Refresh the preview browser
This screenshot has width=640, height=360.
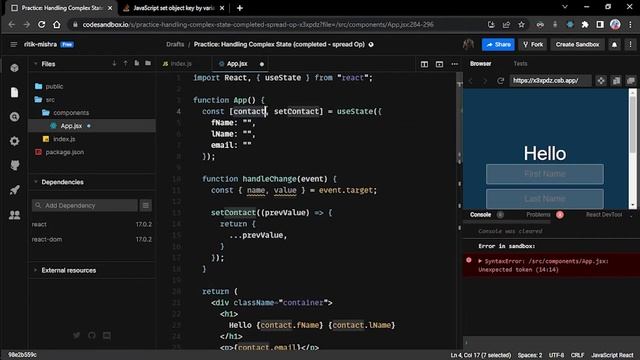[500, 81]
